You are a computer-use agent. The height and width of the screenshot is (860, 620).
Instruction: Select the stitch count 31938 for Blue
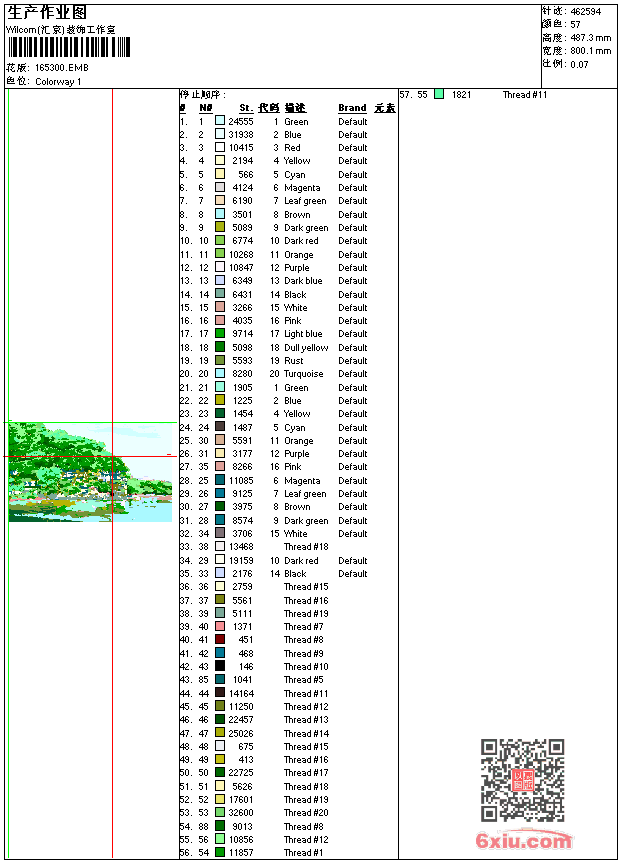pyautogui.click(x=241, y=134)
